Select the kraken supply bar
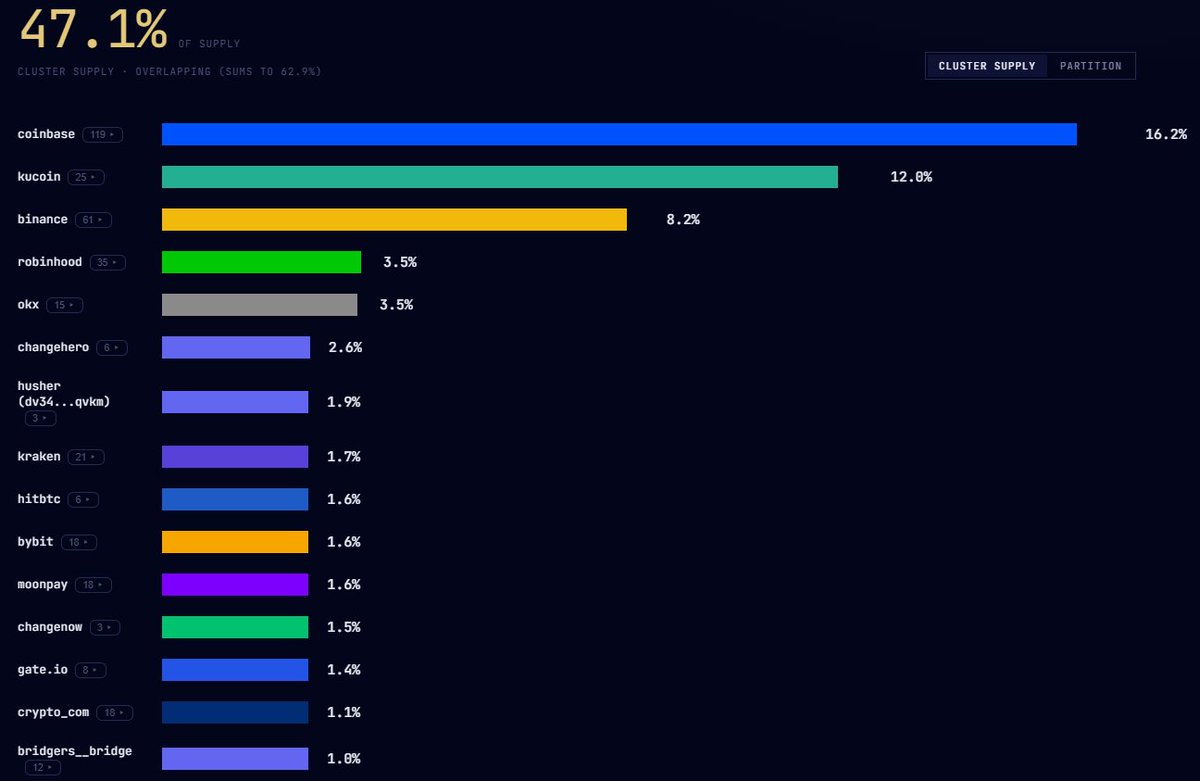This screenshot has height=781, width=1200. (235, 457)
